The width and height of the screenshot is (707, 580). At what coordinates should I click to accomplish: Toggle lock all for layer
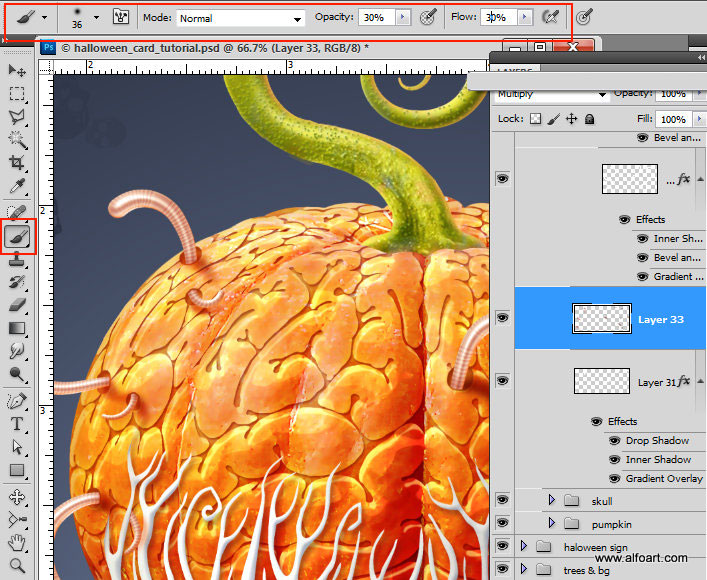(589, 119)
